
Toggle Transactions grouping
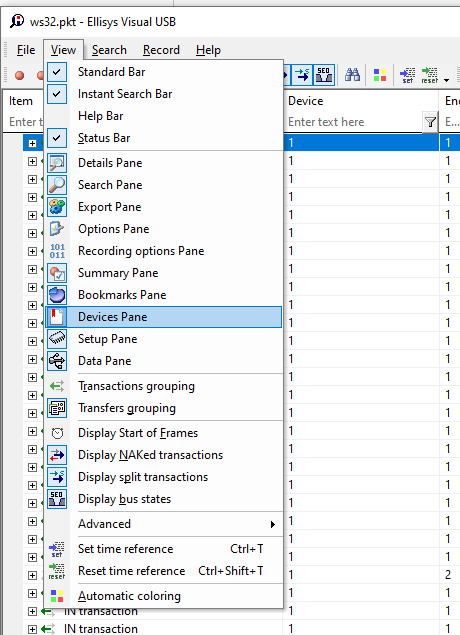pos(164,386)
